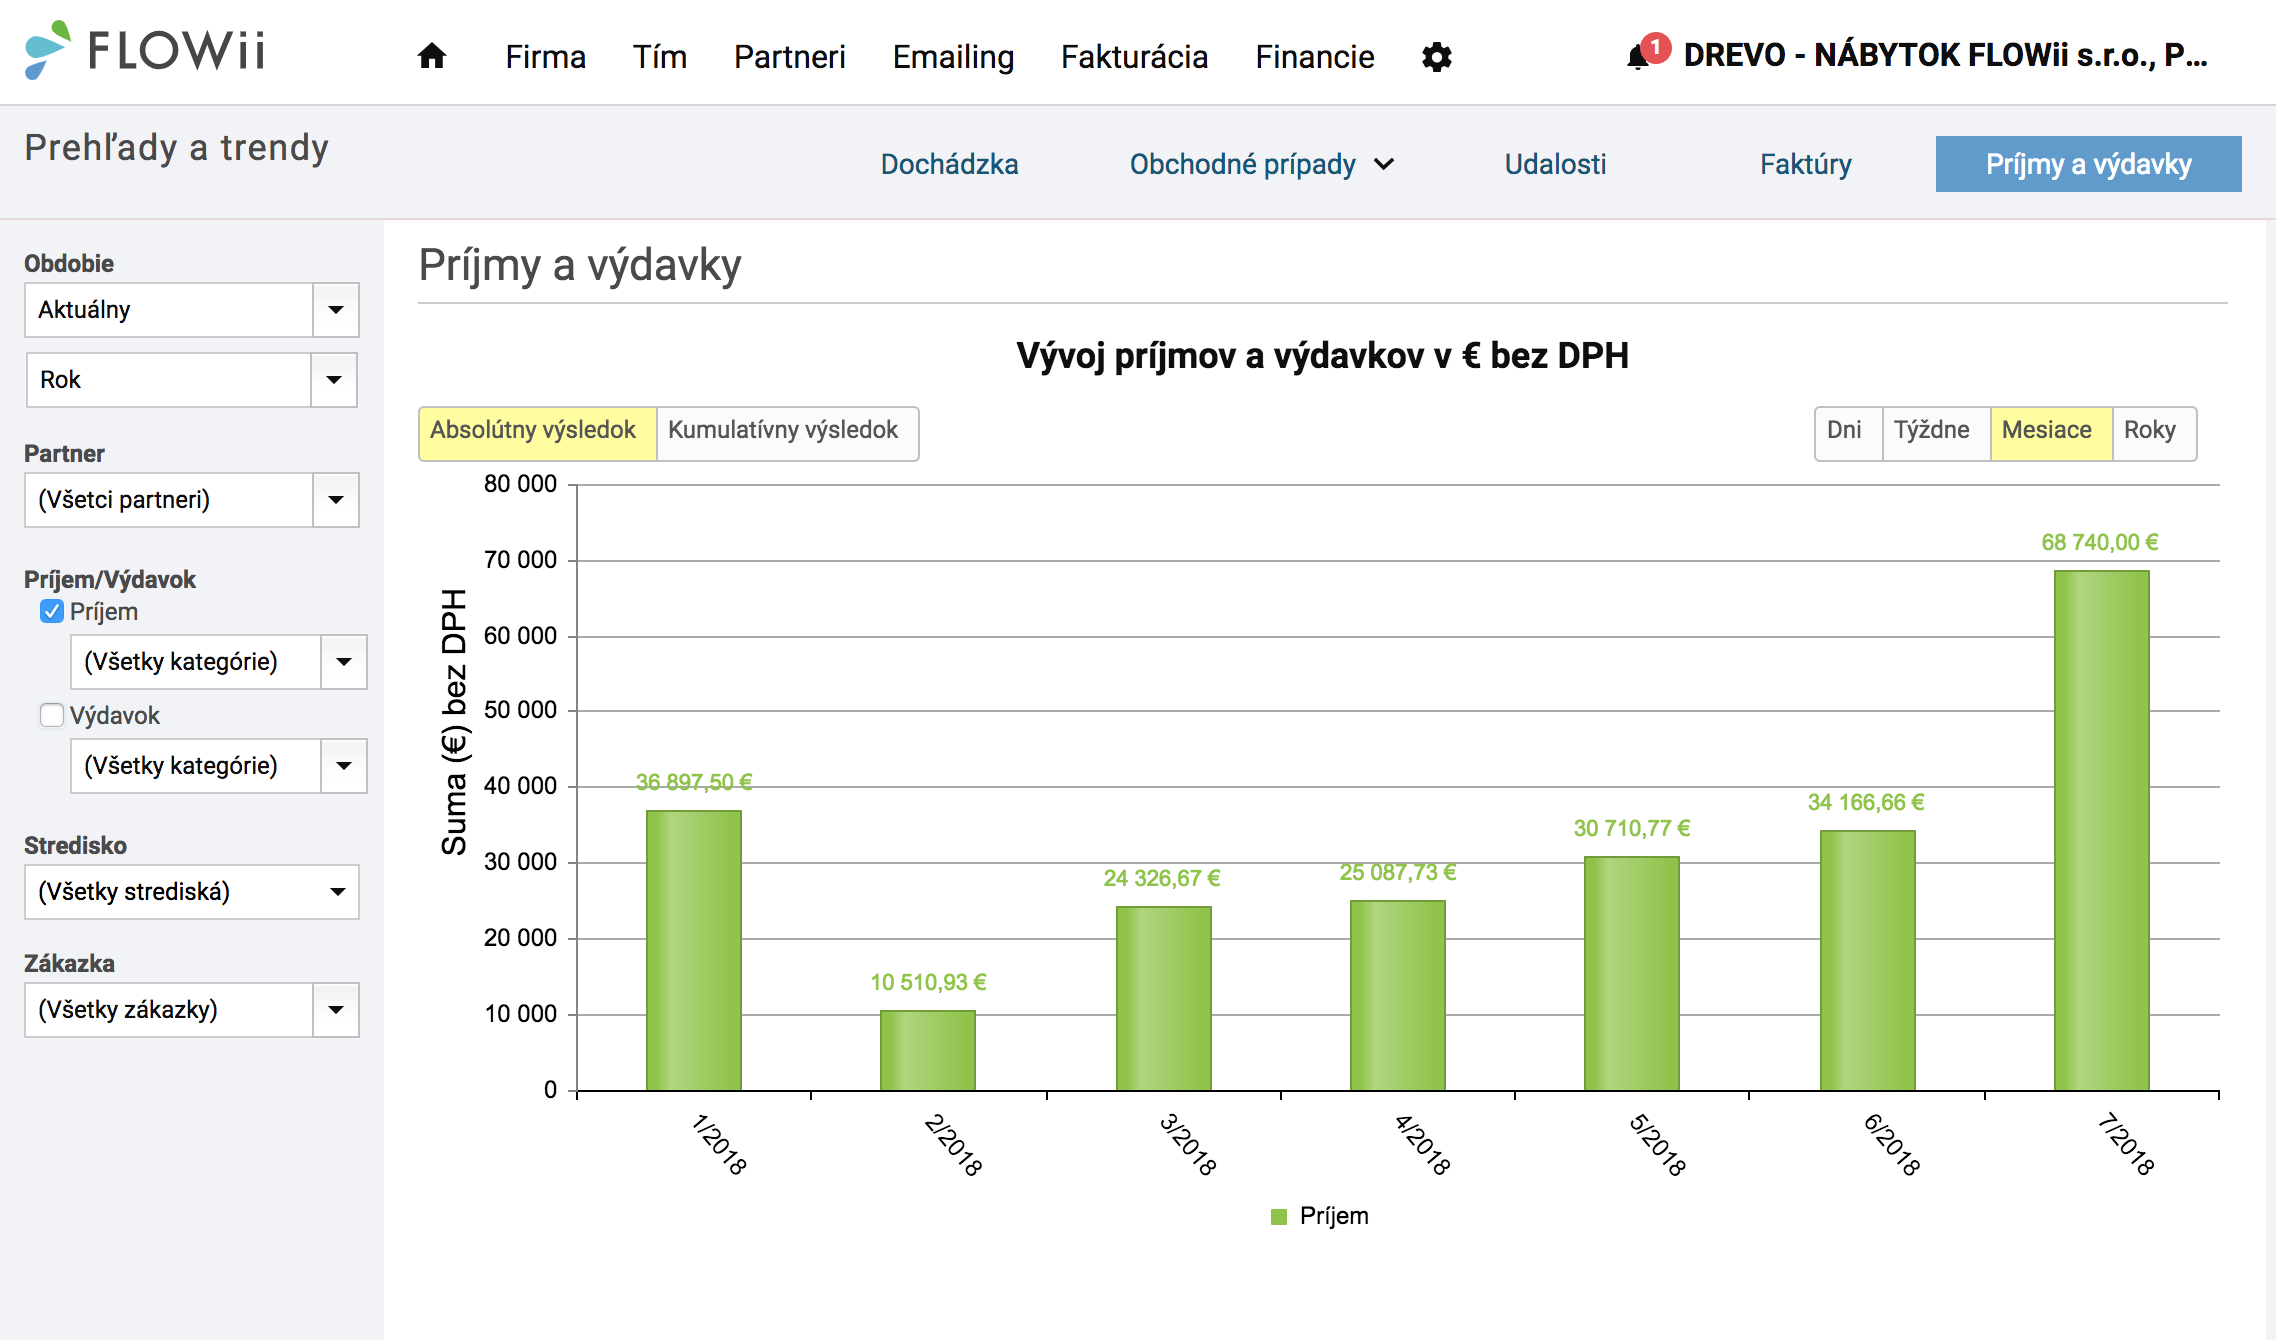Switch chart grouping to Roky
This screenshot has width=2276, height=1340.
tap(2154, 433)
